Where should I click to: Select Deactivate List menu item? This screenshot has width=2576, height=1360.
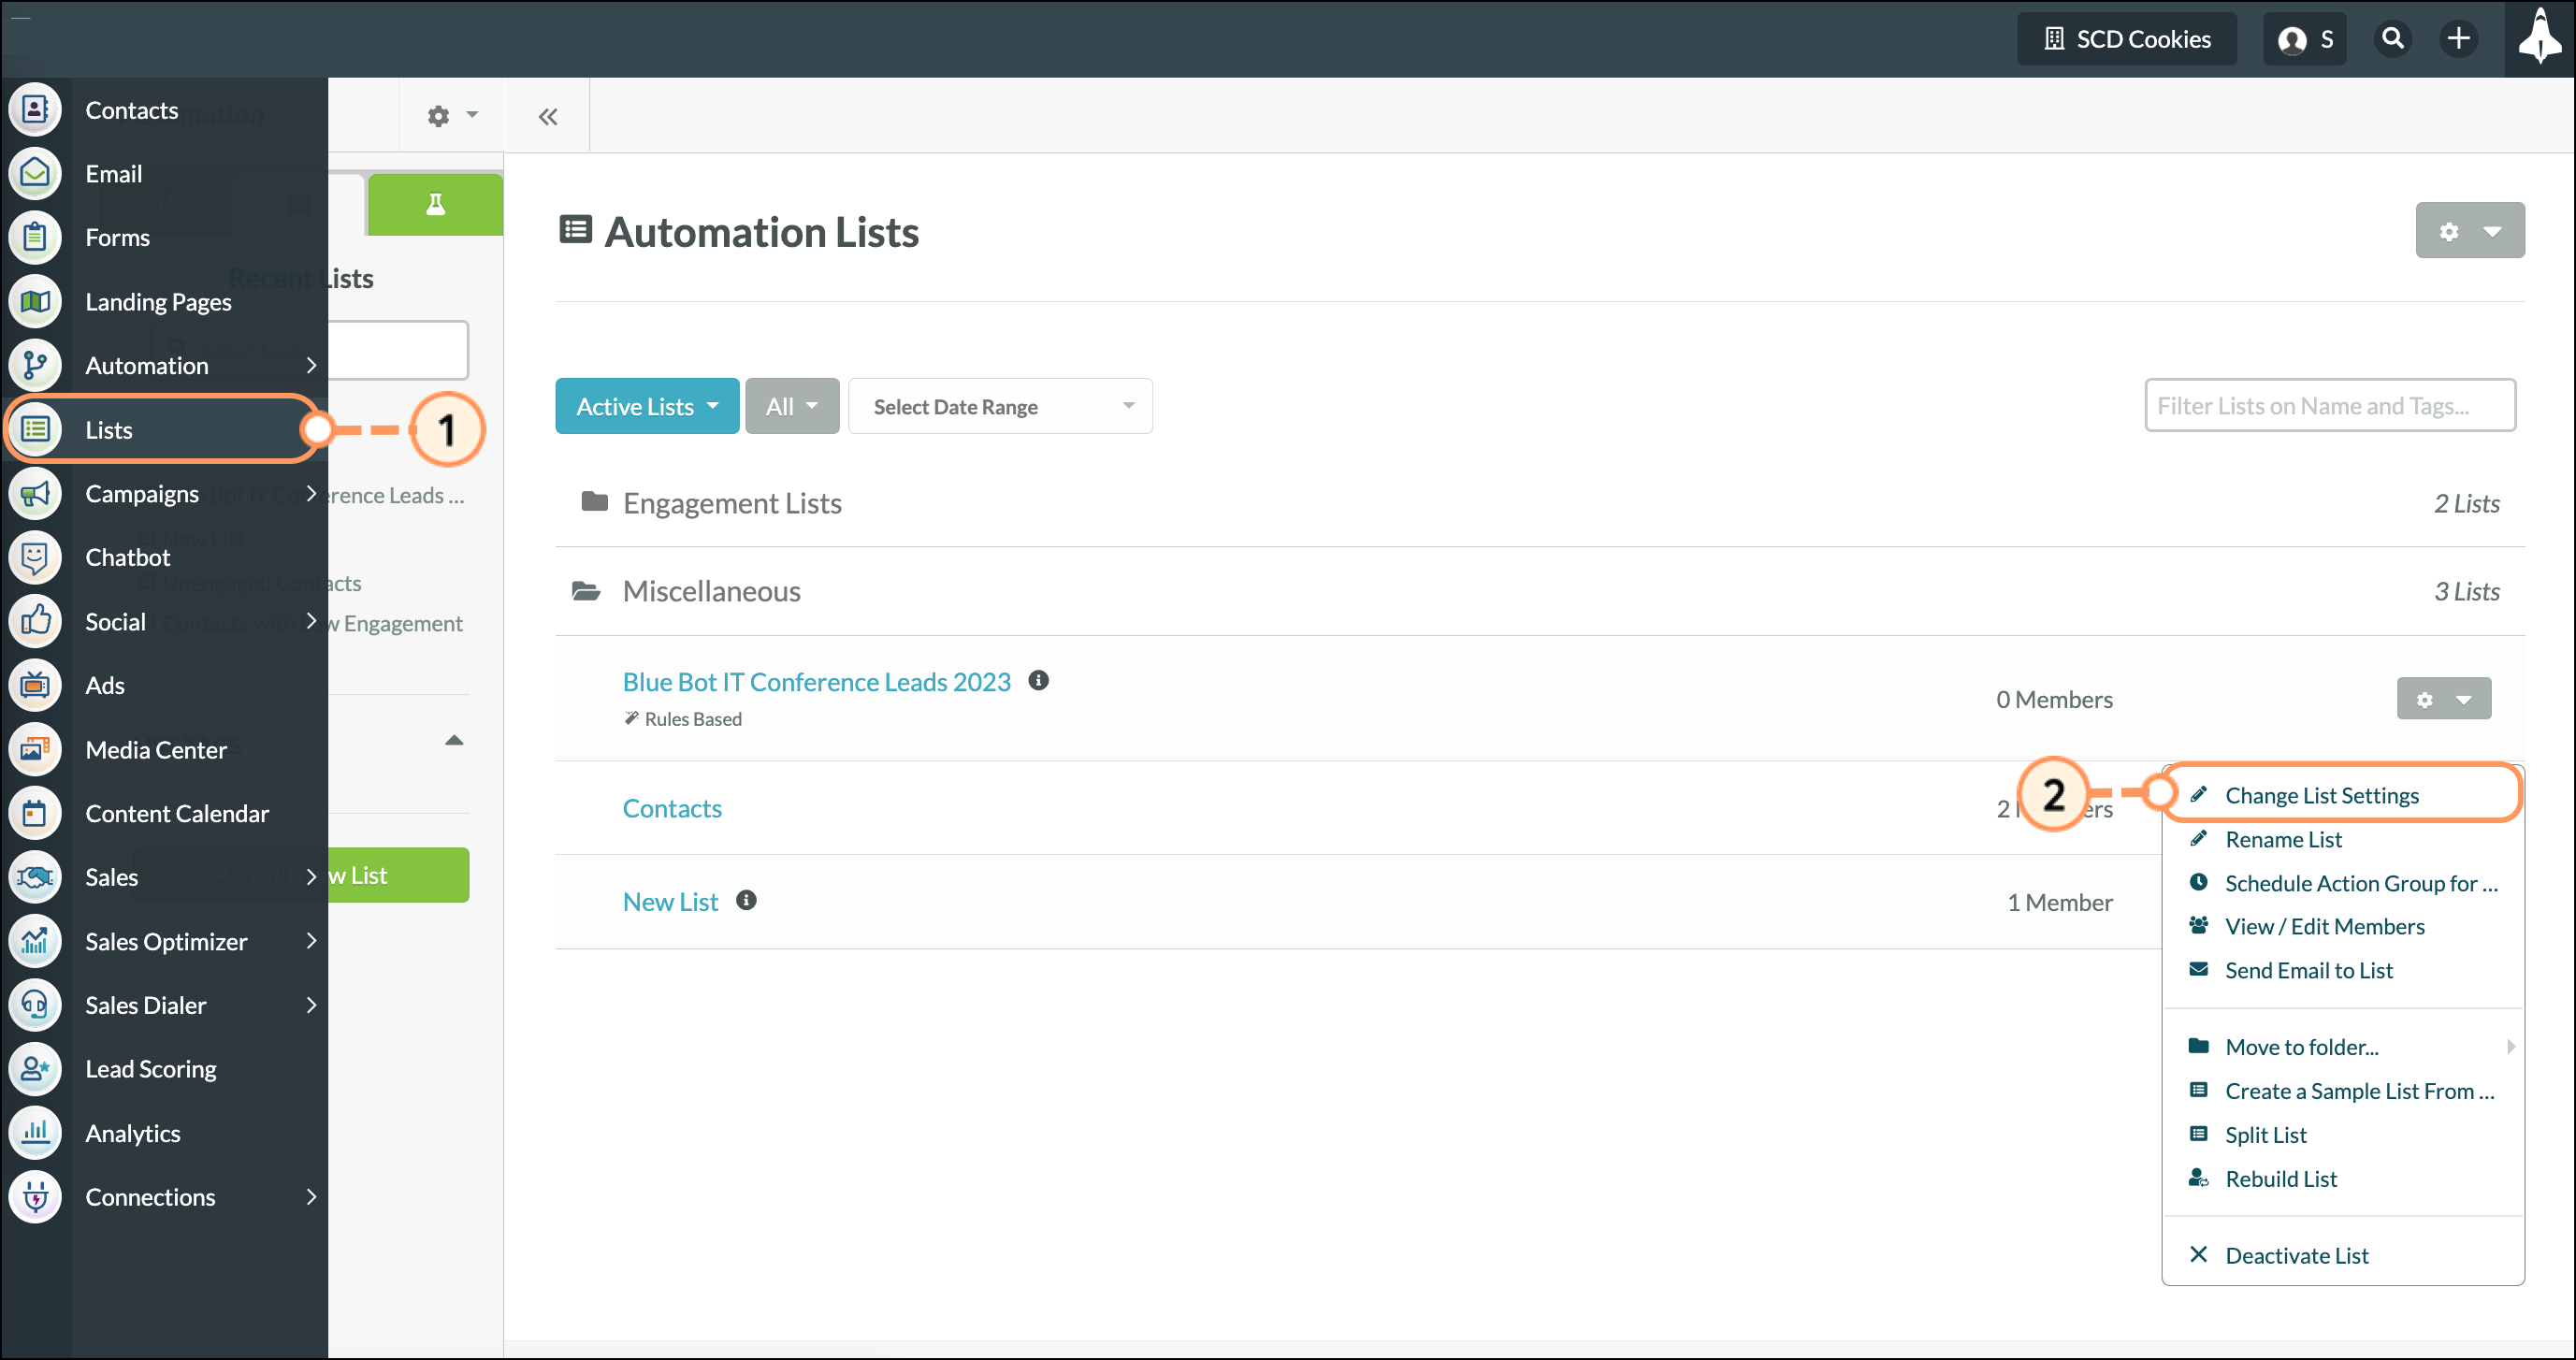pos(2296,1255)
